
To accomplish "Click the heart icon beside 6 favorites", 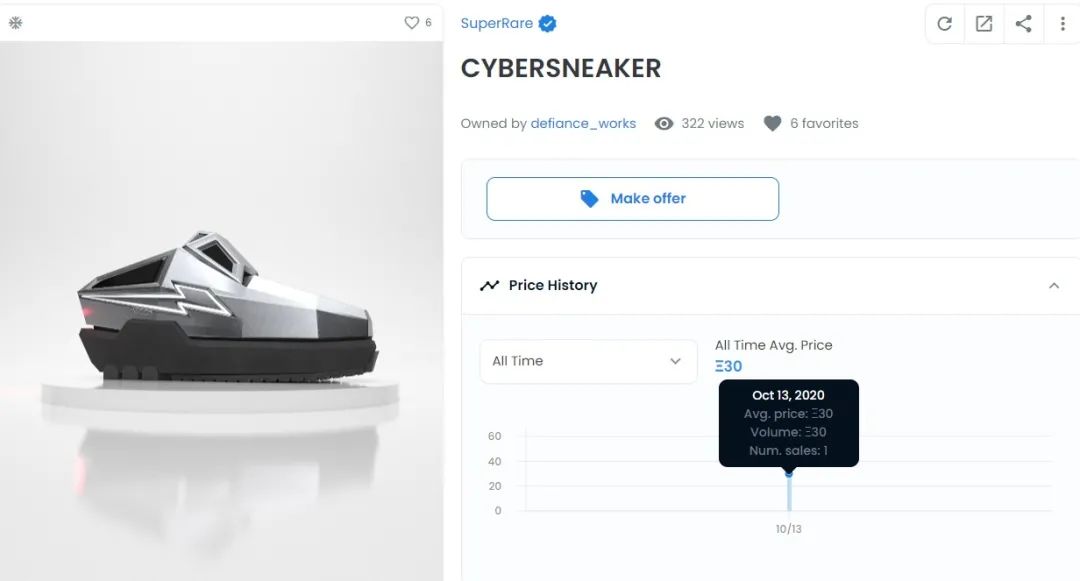I will (x=772, y=123).
